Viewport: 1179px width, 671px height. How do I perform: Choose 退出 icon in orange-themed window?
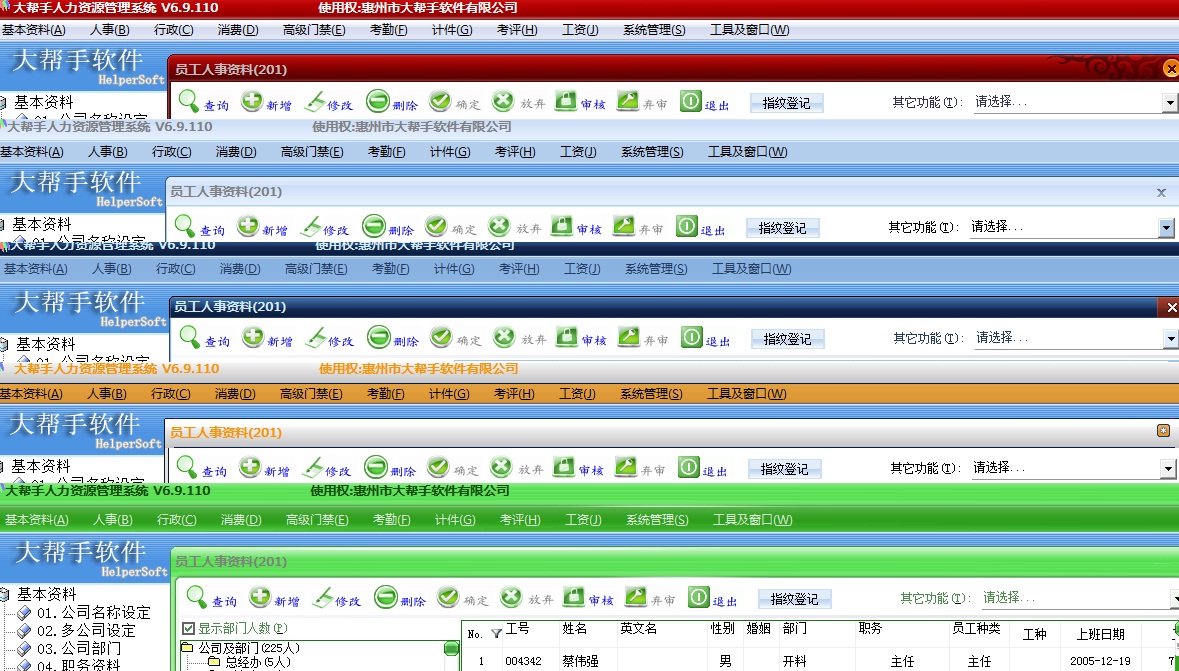[689, 467]
